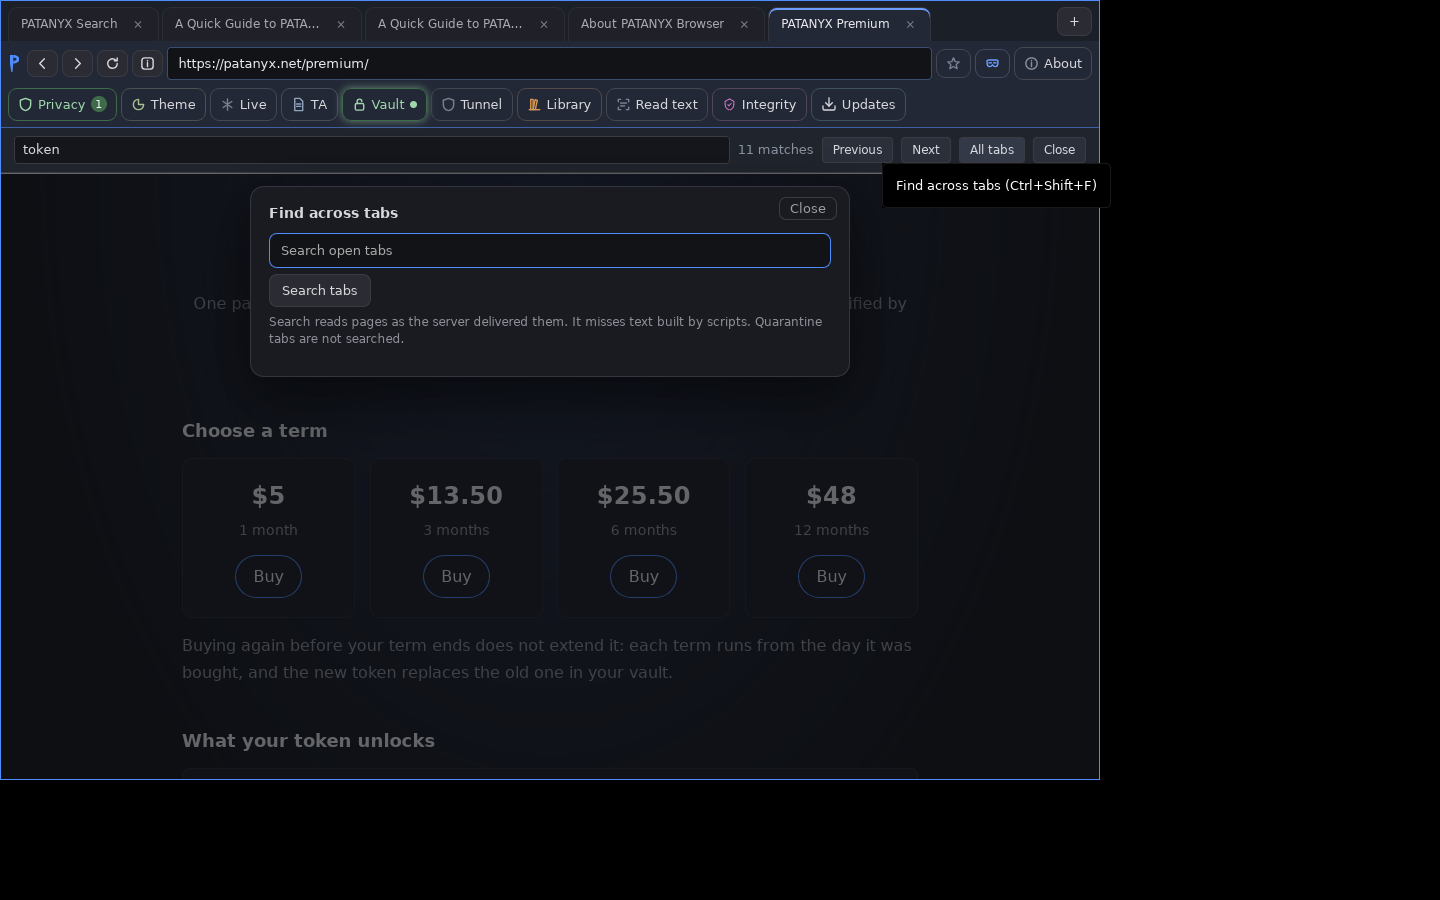Click the '11 matches' count text
The image size is (1440, 900).
pyautogui.click(x=775, y=149)
